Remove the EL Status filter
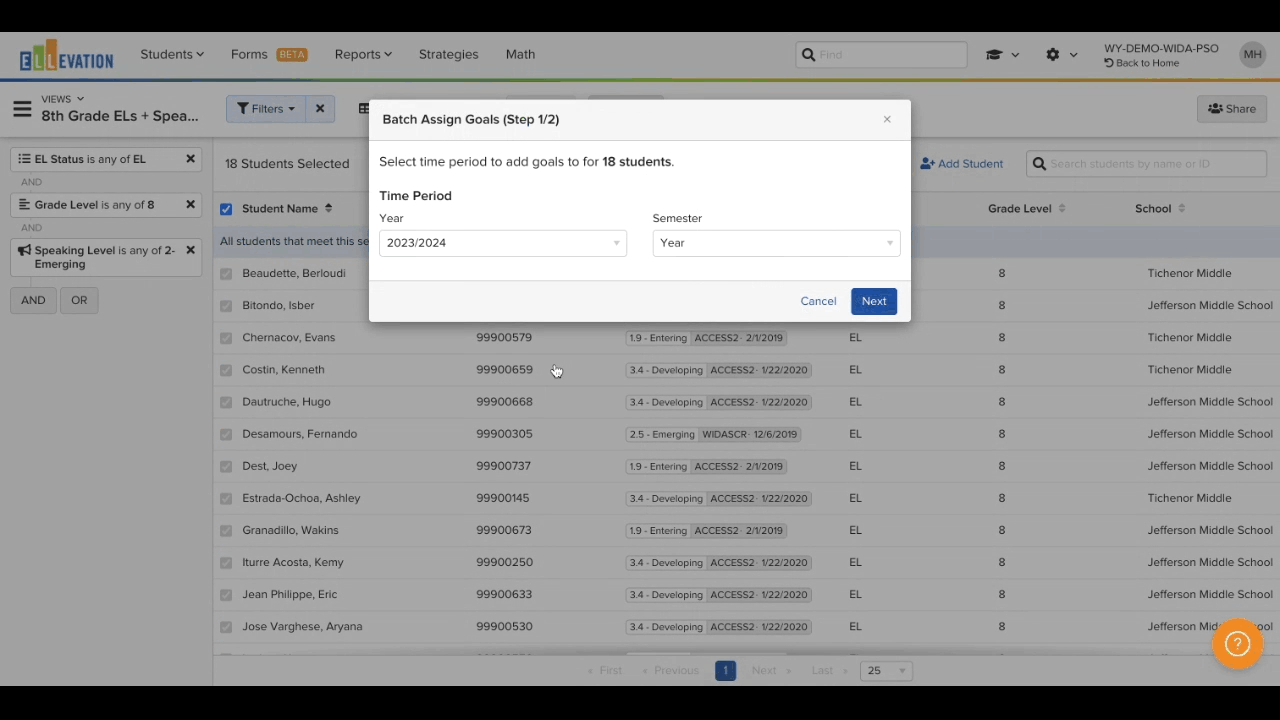Image resolution: width=1280 pixels, height=720 pixels. coord(190,159)
